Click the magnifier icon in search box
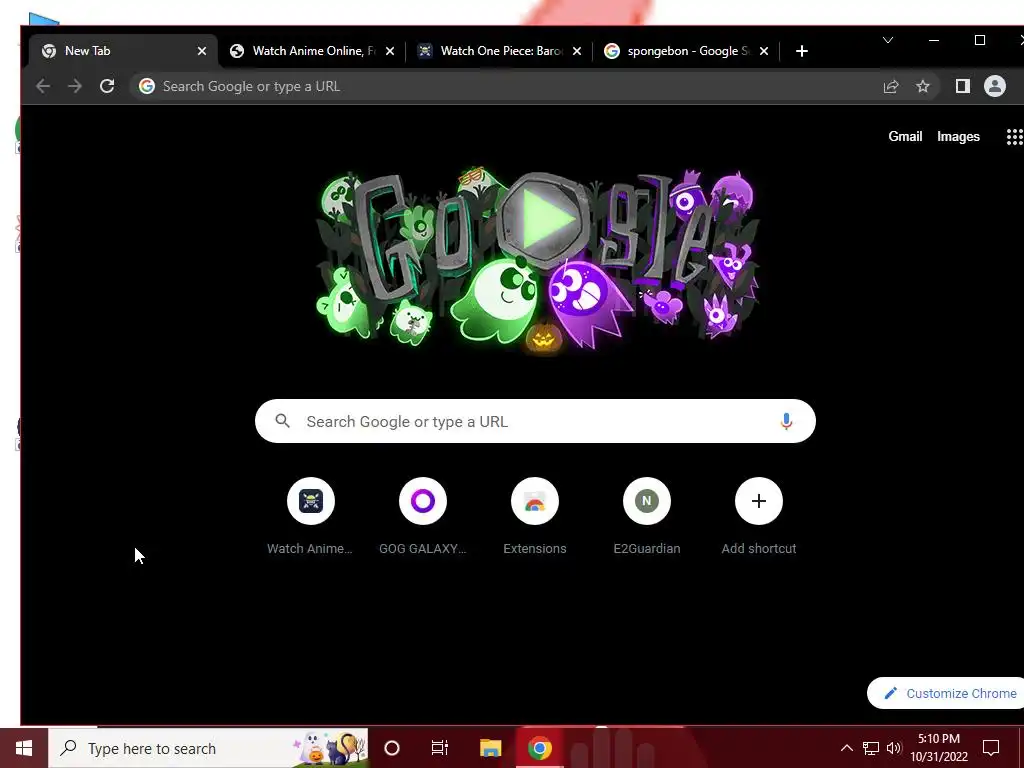This screenshot has width=1024, height=768. [x=282, y=421]
